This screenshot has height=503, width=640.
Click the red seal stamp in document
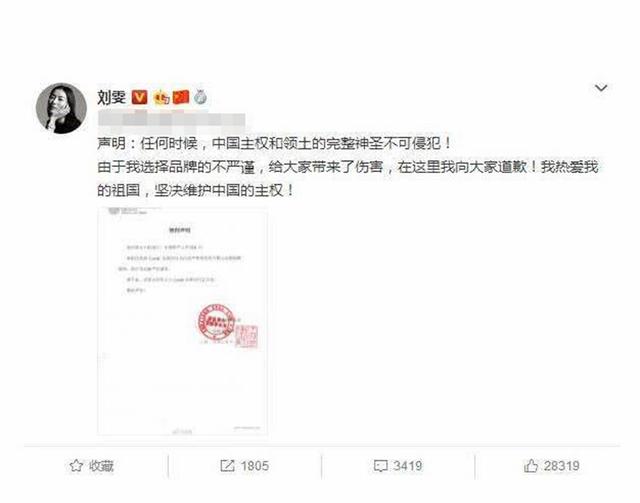pyautogui.click(x=216, y=322)
